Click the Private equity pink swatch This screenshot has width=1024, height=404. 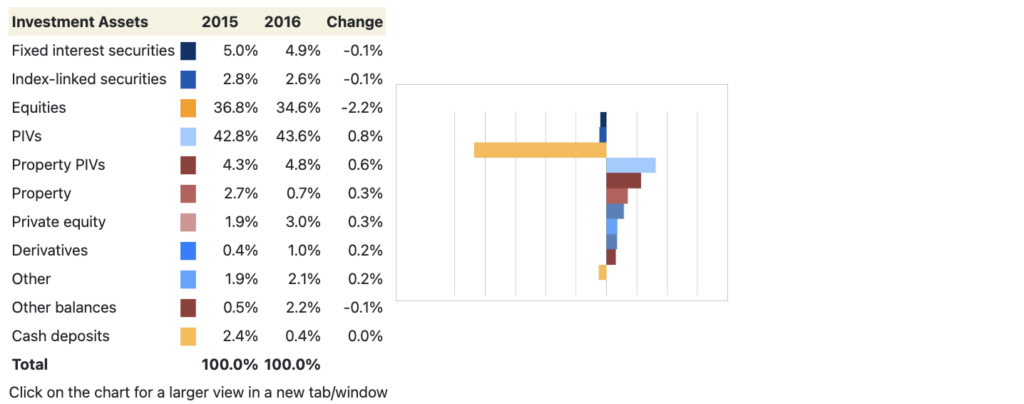click(188, 222)
